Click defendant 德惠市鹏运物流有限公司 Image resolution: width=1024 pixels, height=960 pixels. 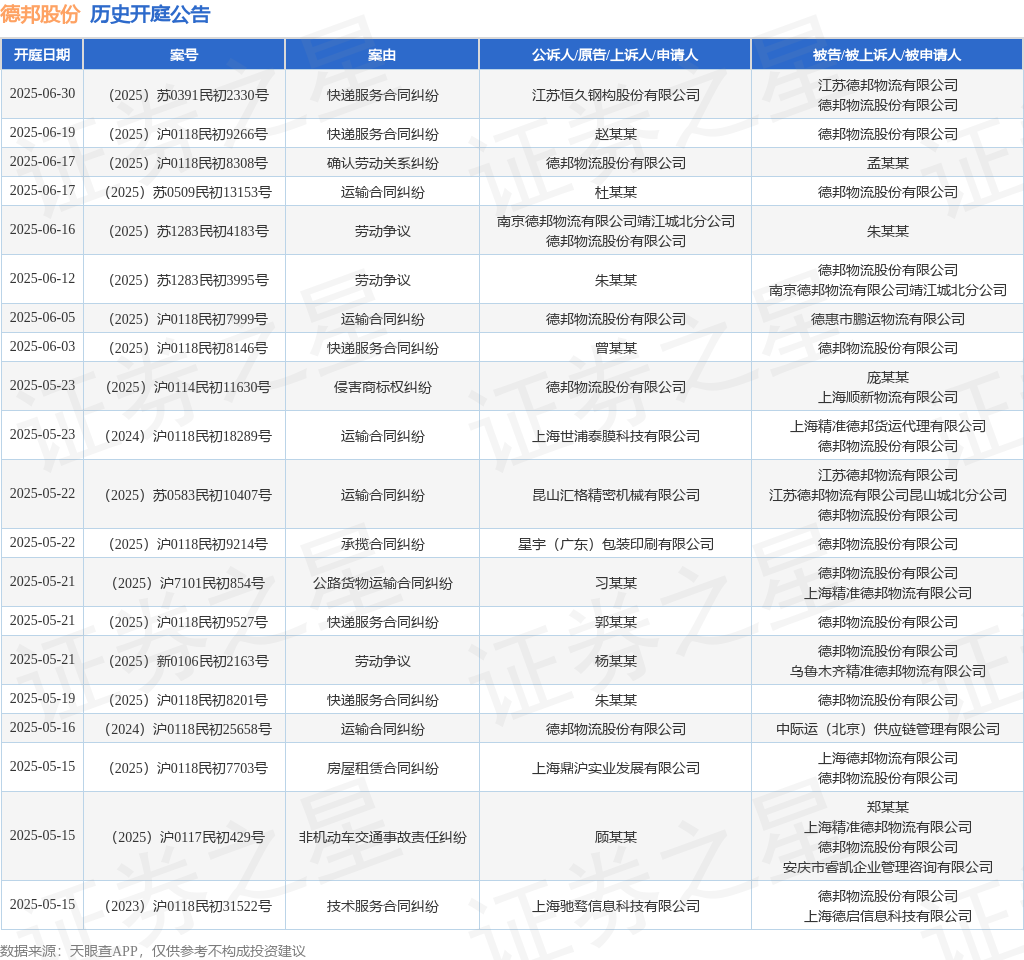coord(888,319)
